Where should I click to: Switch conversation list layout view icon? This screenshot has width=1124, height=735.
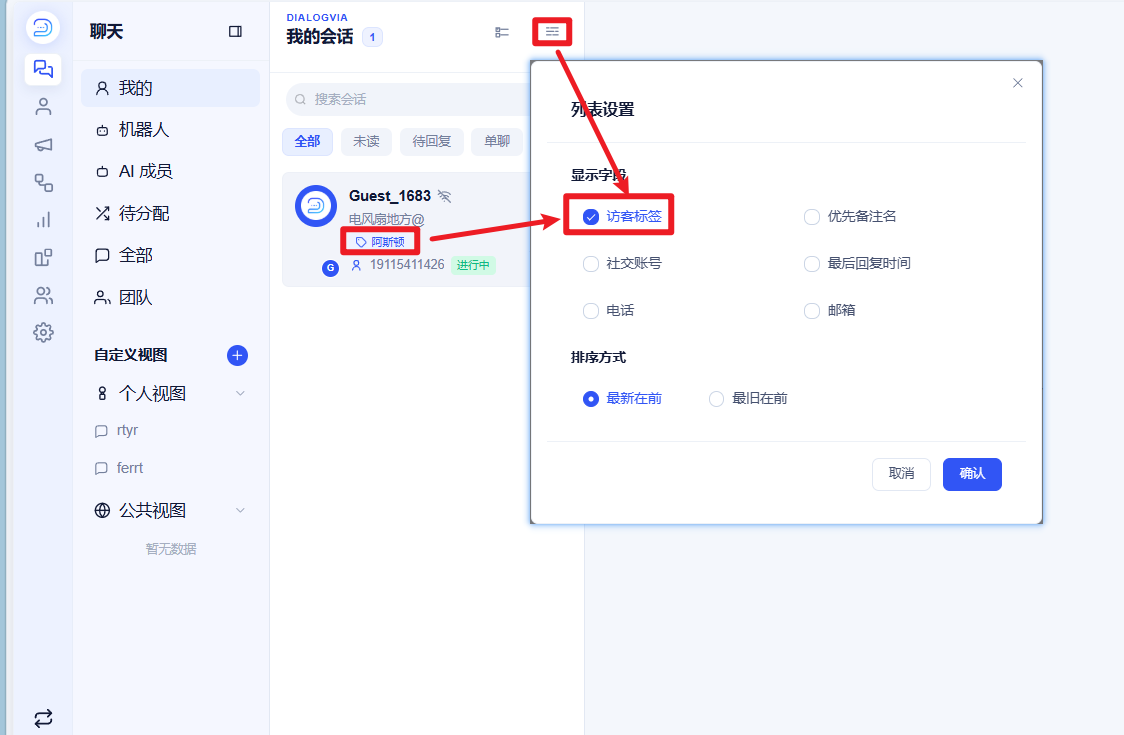(502, 32)
